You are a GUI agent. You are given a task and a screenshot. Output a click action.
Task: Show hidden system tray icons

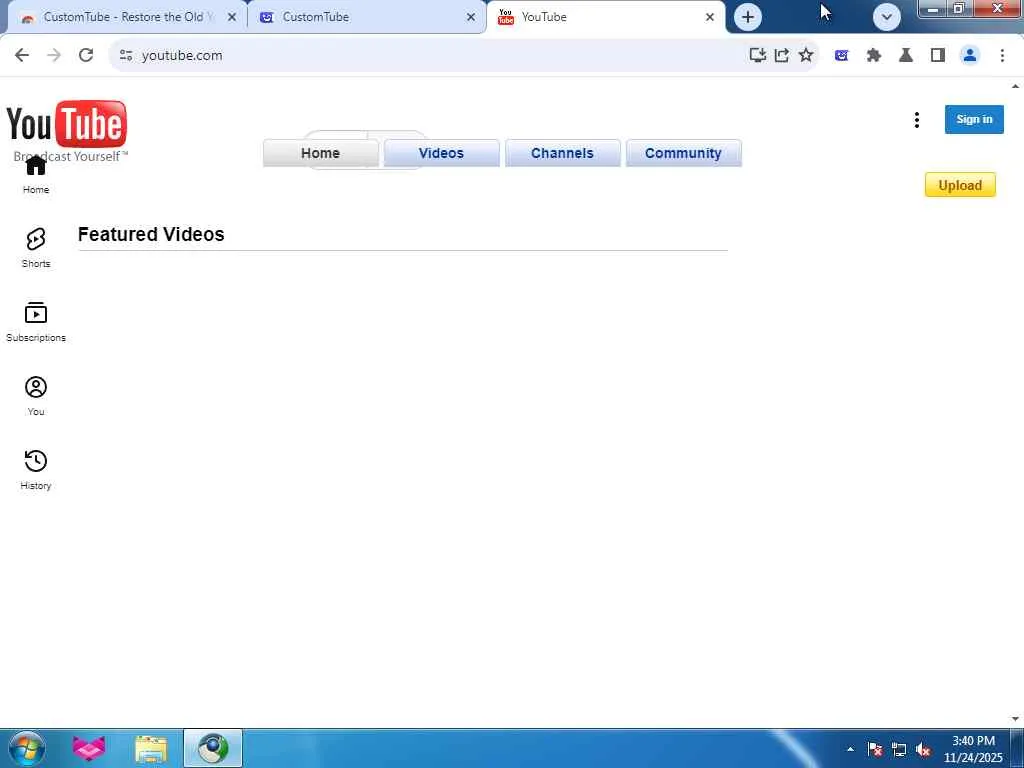[x=850, y=749]
